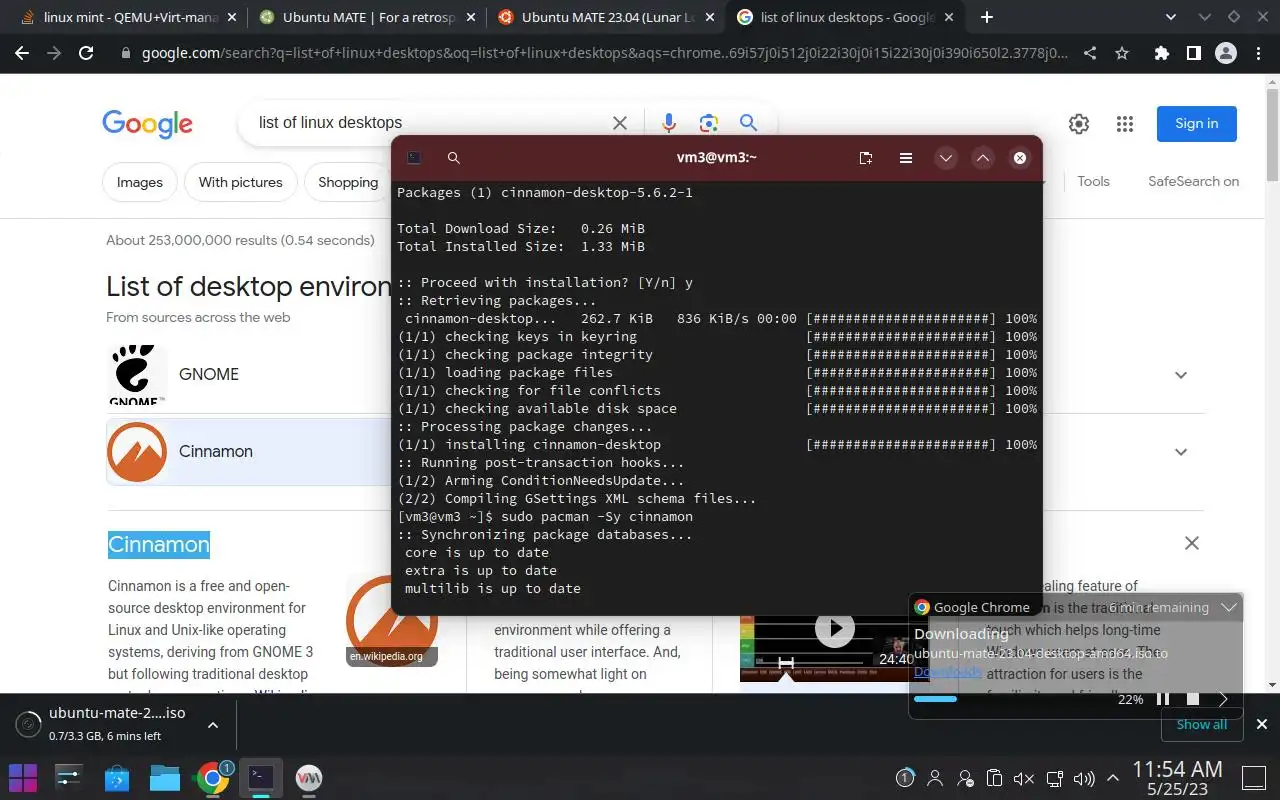Open the speaker volume tray icon
The image size is (1280, 800).
point(1083,778)
